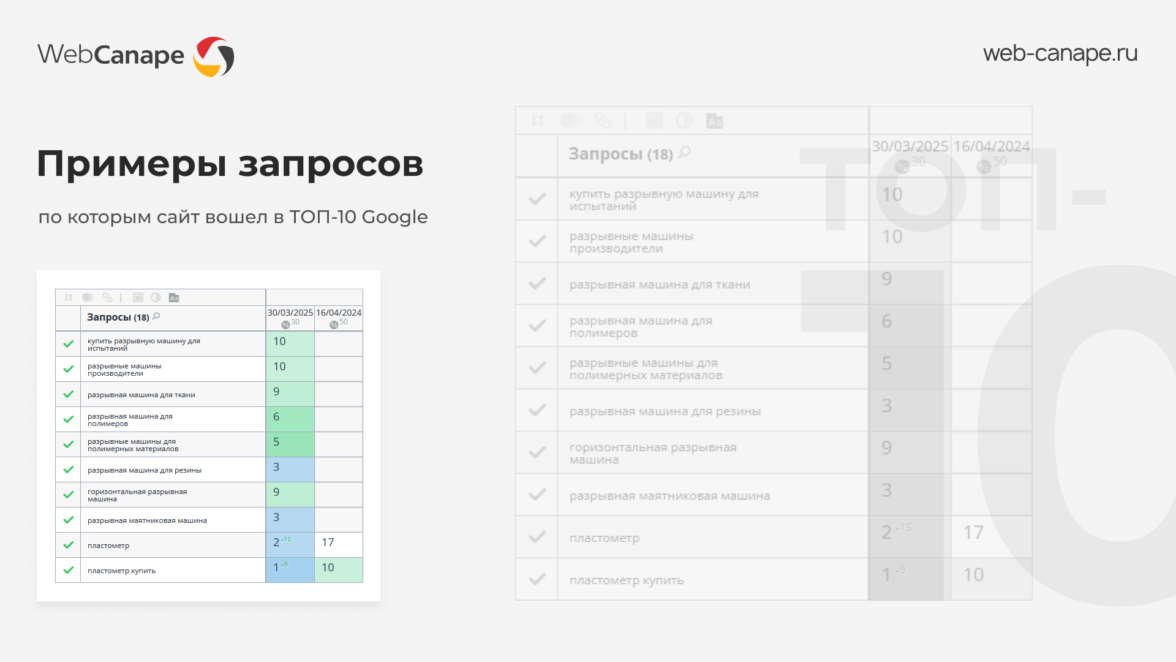Select query пластометр купить in small table

[x=122, y=571]
